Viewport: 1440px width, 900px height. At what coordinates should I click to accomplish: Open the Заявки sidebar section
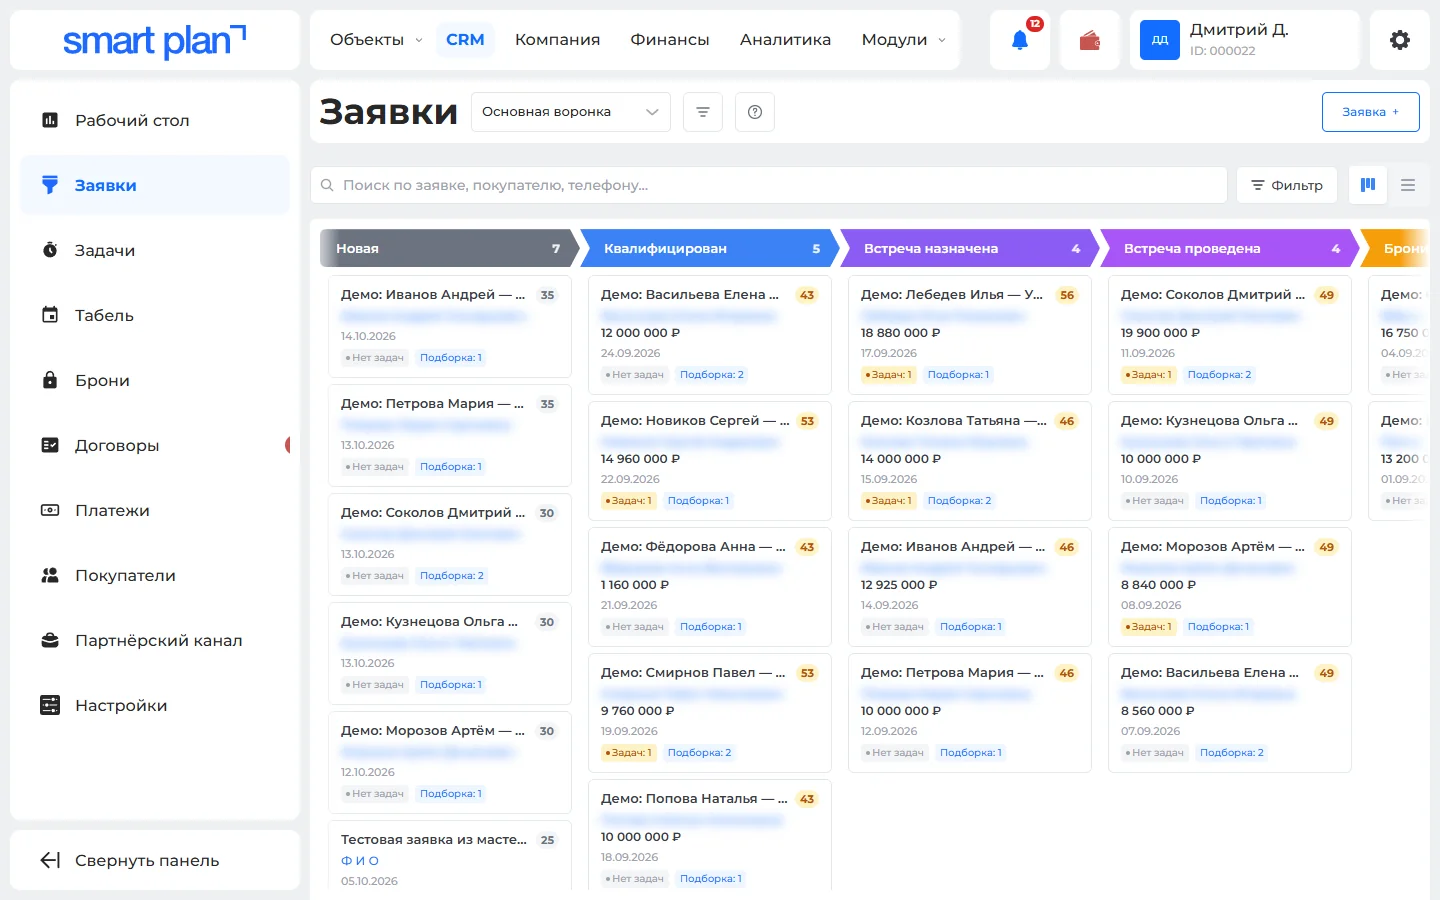pyautogui.click(x=155, y=185)
